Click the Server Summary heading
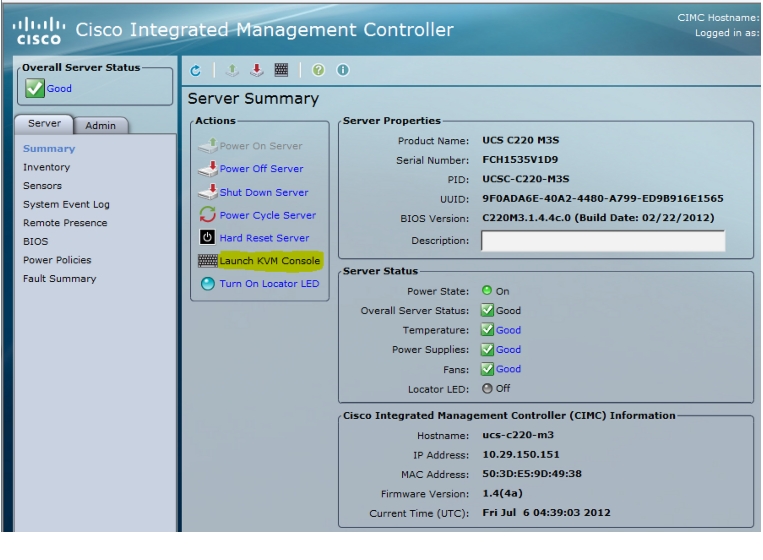 click(x=253, y=99)
